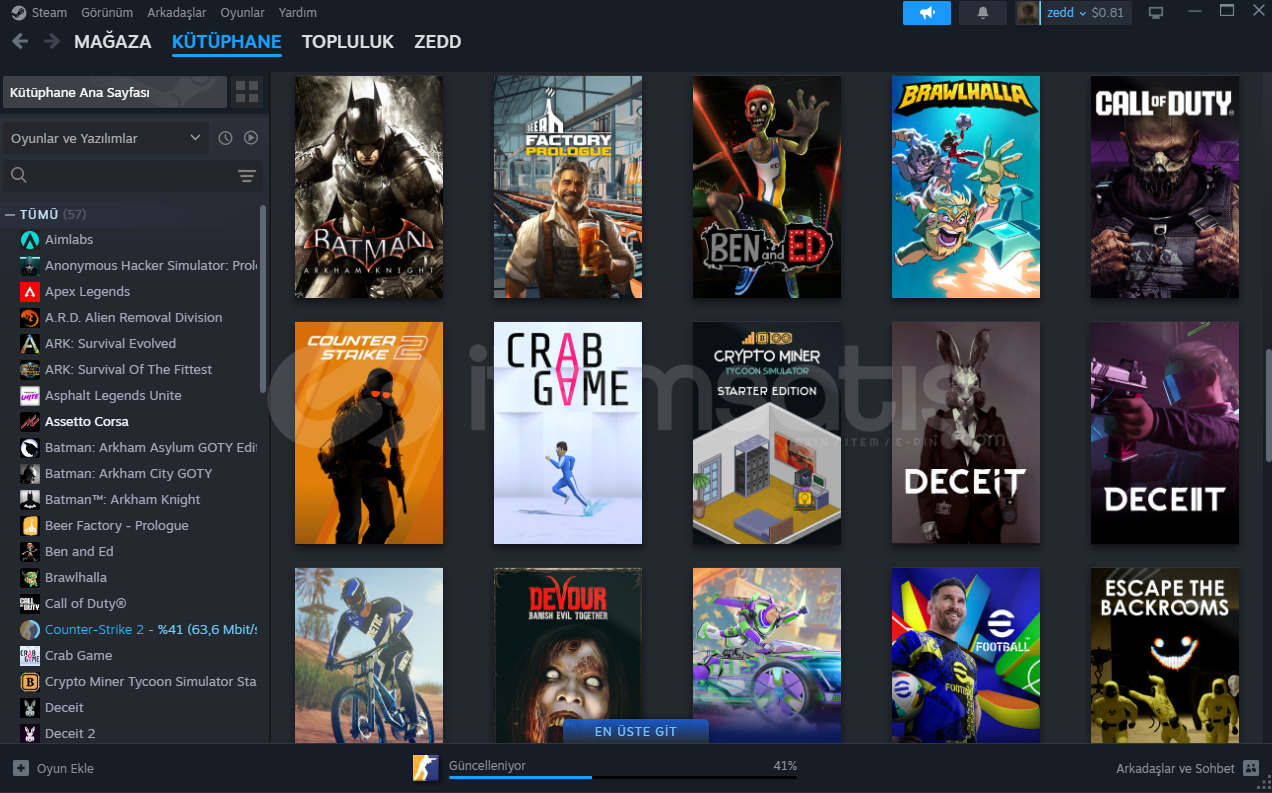The width and height of the screenshot is (1272, 793).
Task: Switch to Big Picture mode icon
Action: 1157,13
